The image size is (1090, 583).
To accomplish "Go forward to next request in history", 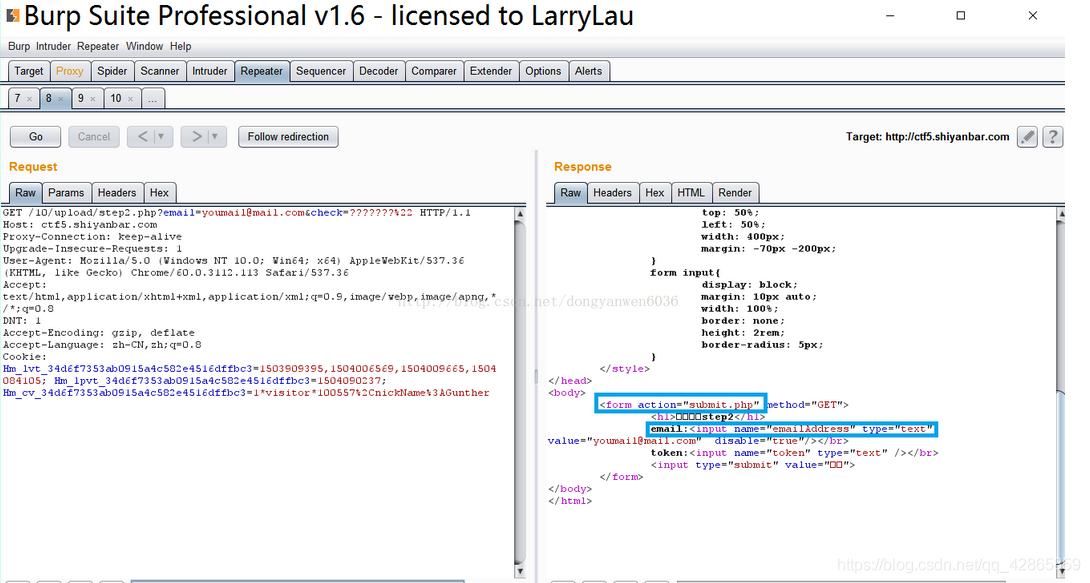I will coord(196,137).
